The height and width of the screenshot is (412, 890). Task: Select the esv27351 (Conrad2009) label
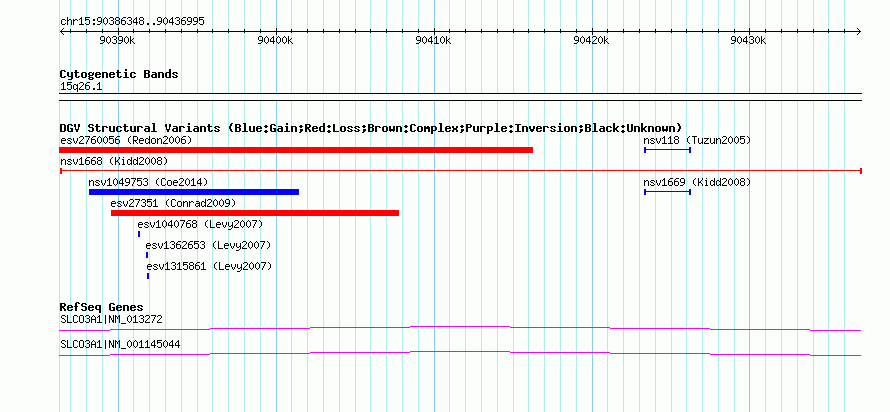coord(173,203)
